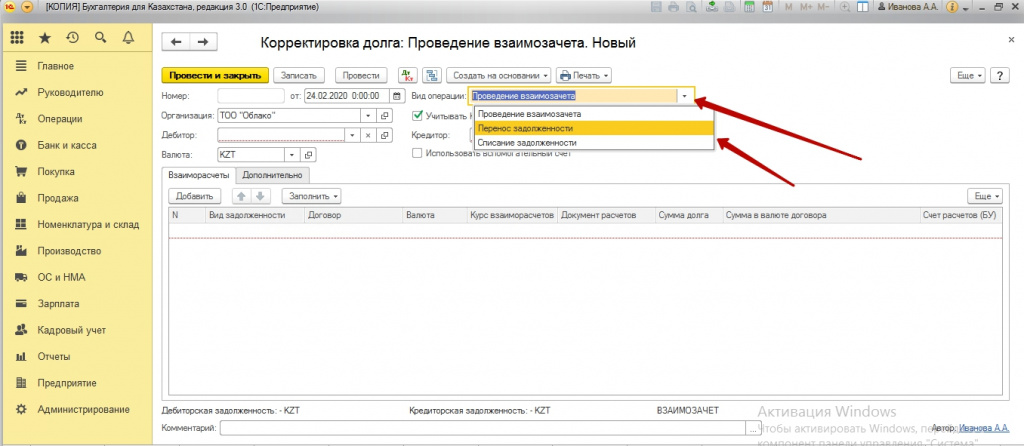Click the Документ расчетов column header

click(606, 215)
